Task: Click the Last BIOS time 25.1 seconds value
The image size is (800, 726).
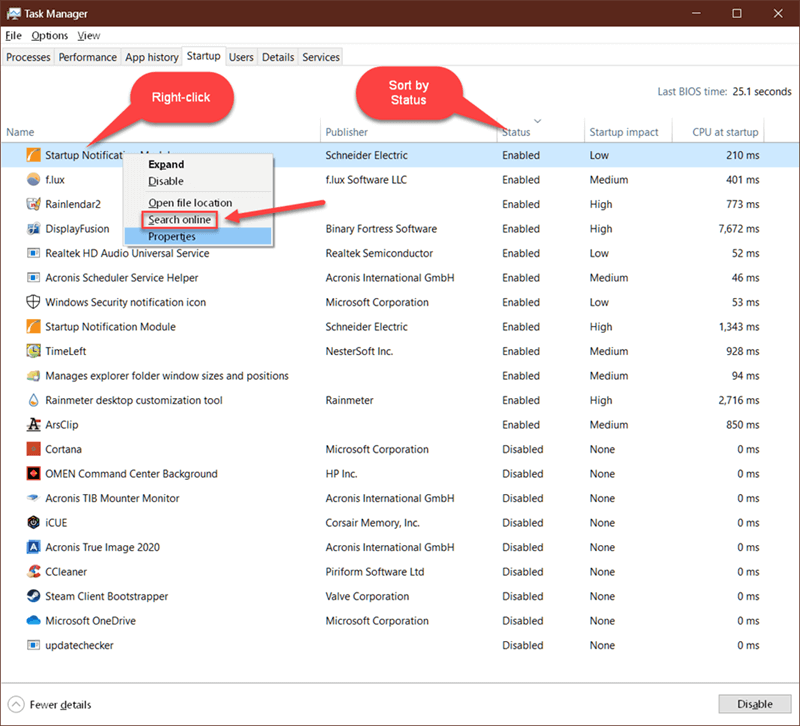Action: pos(762,91)
